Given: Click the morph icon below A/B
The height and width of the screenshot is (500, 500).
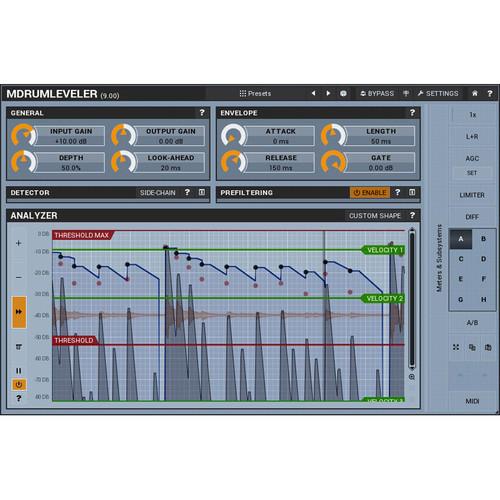Looking at the screenshot, I should click(x=456, y=347).
